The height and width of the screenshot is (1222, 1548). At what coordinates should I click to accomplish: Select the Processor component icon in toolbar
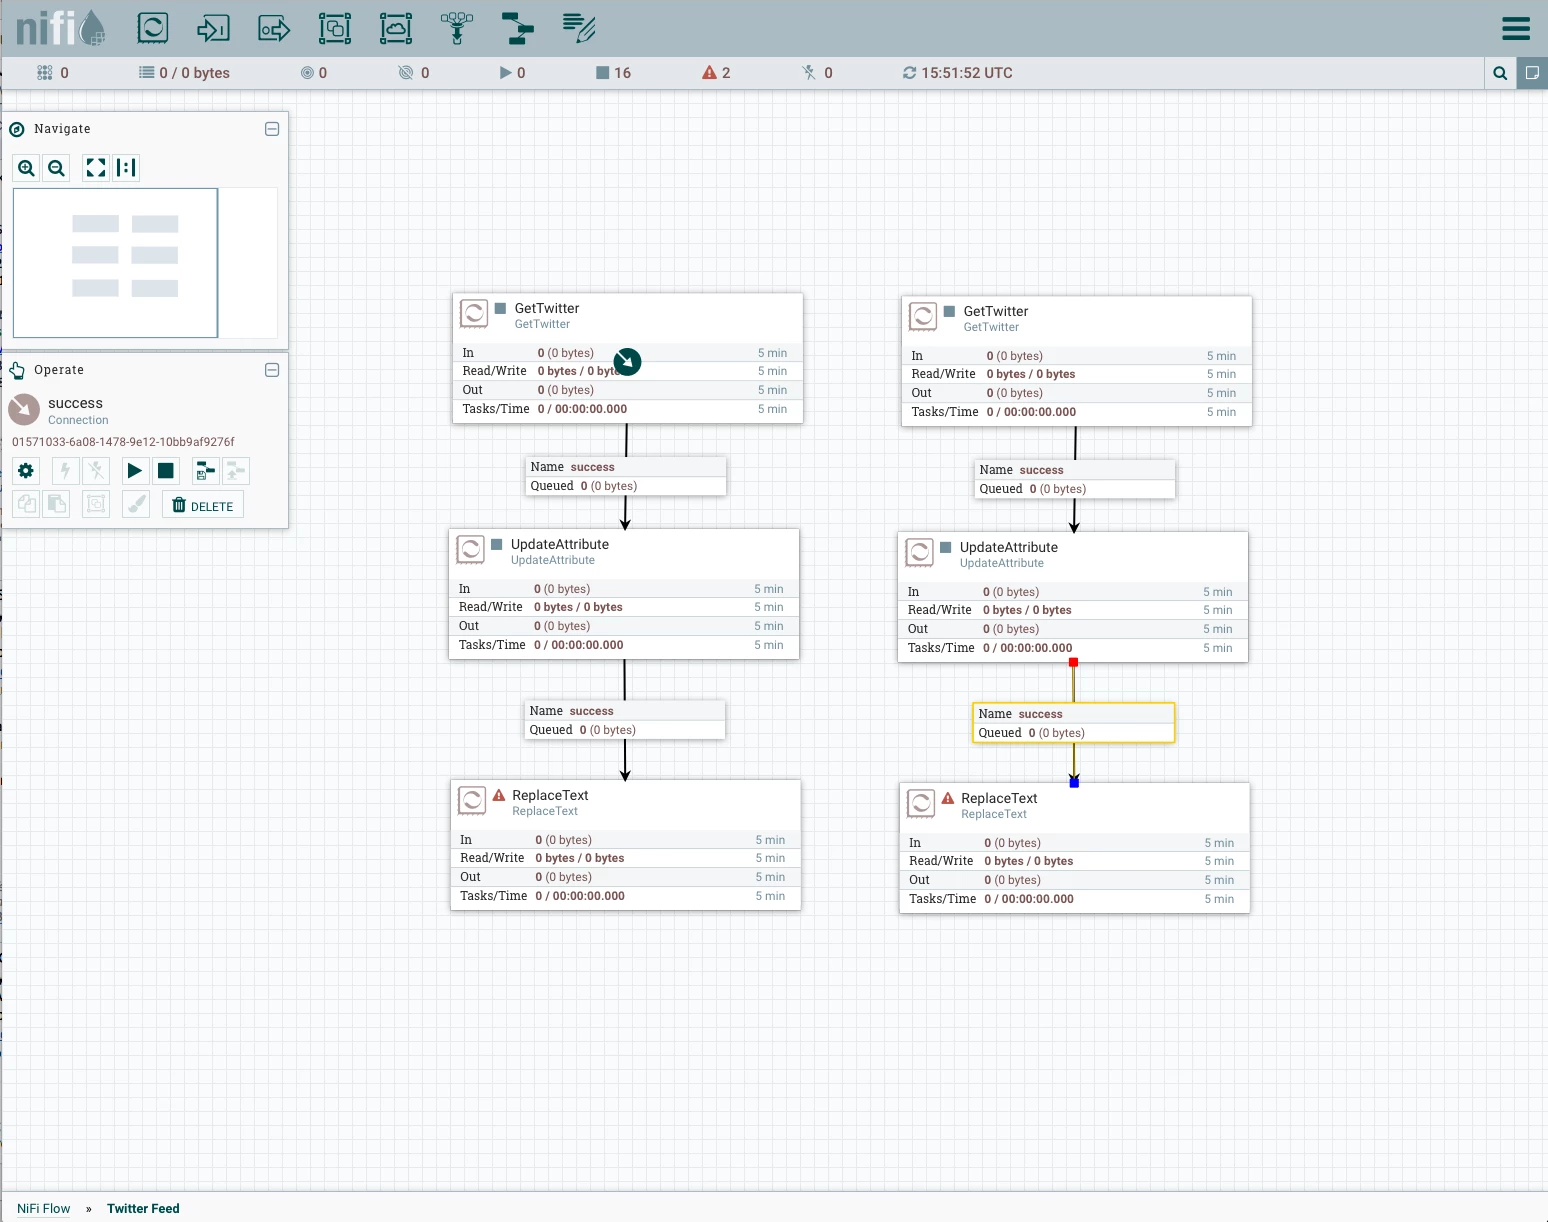click(x=152, y=28)
